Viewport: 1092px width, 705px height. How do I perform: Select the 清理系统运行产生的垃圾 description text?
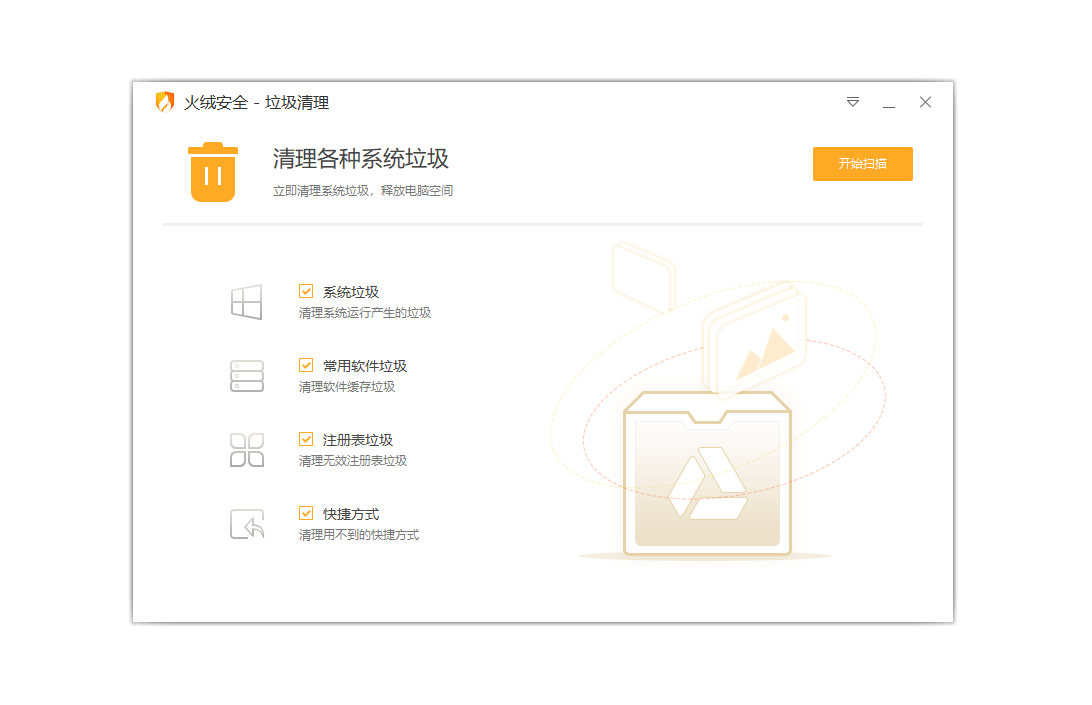click(366, 313)
